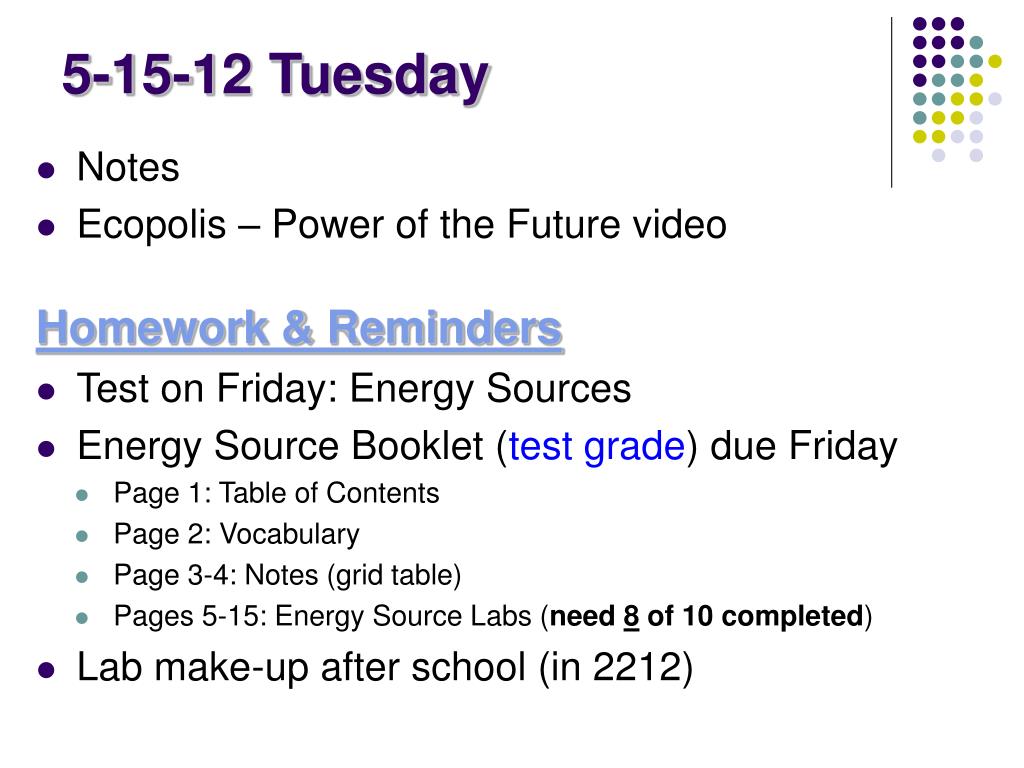Click 'Ecopolis – Power of the Future video' text

click(402, 225)
